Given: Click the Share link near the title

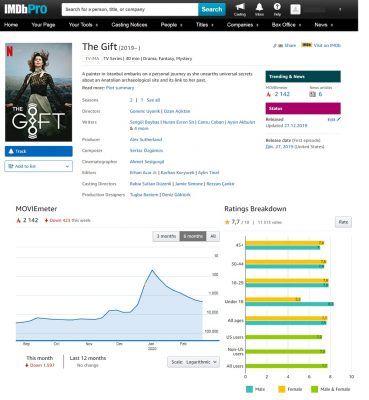Looking at the screenshot, I should [x=290, y=45].
